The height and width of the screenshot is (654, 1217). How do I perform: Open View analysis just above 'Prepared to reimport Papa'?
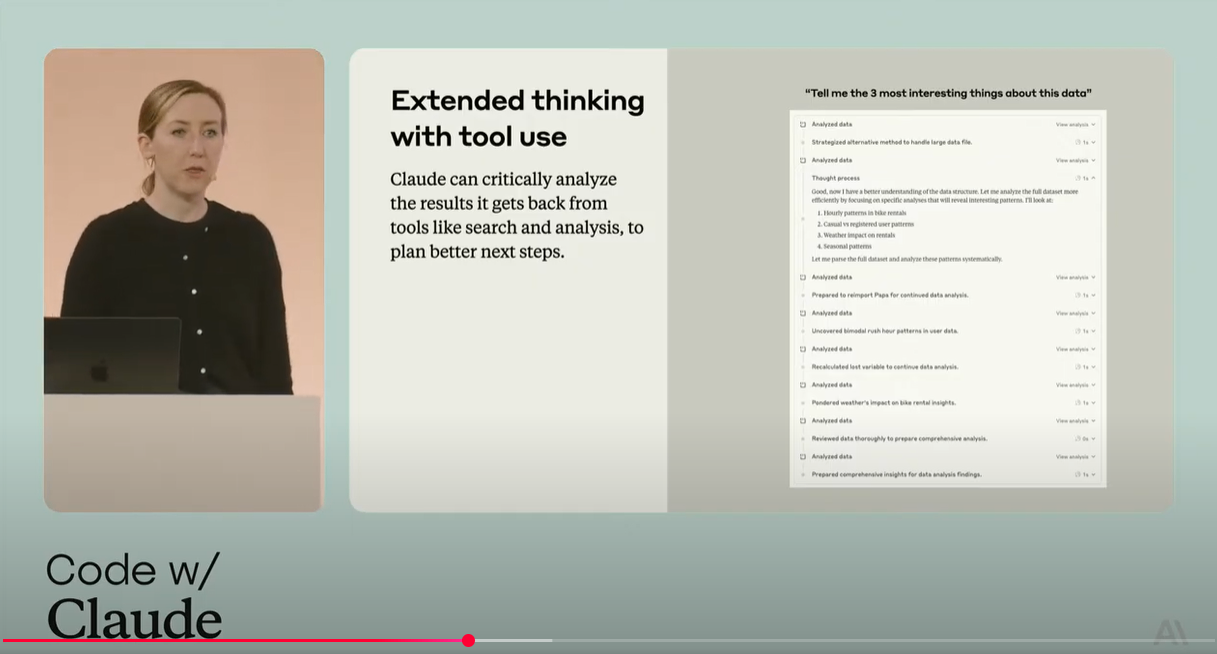click(x=1075, y=277)
